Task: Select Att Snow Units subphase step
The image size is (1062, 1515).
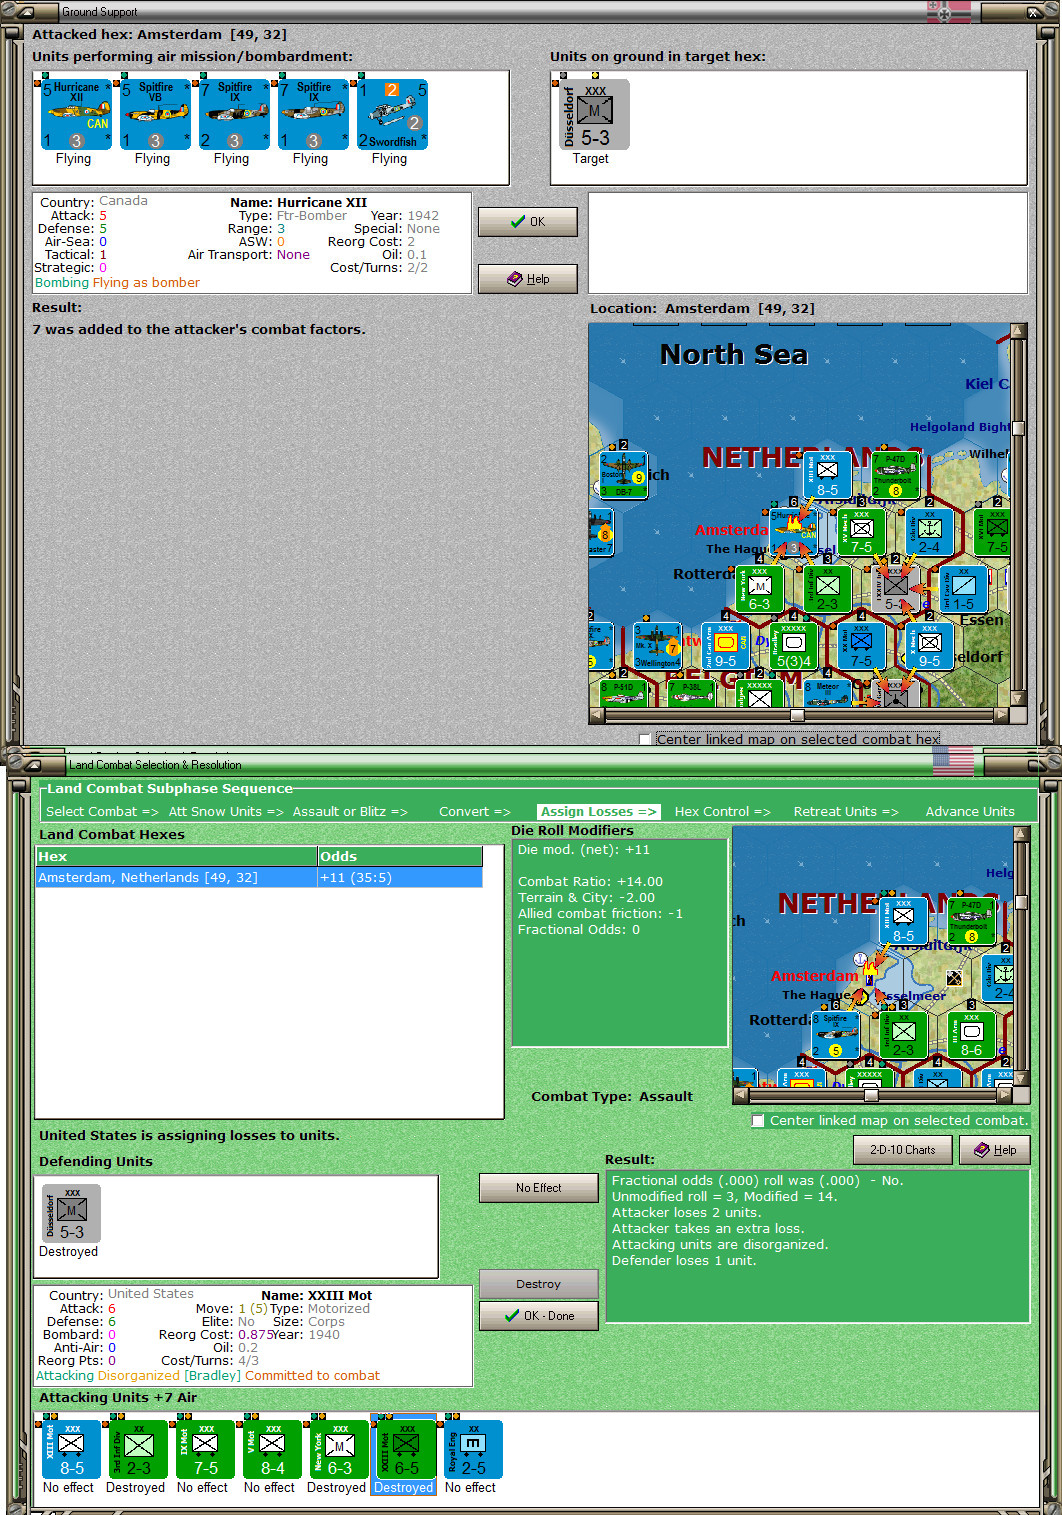Action: [x=226, y=812]
